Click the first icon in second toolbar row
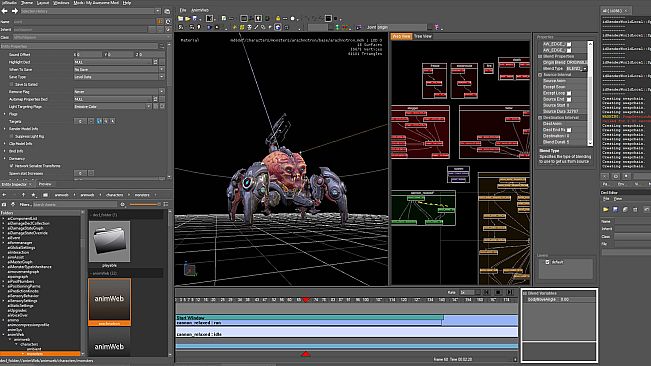 coord(181,27)
